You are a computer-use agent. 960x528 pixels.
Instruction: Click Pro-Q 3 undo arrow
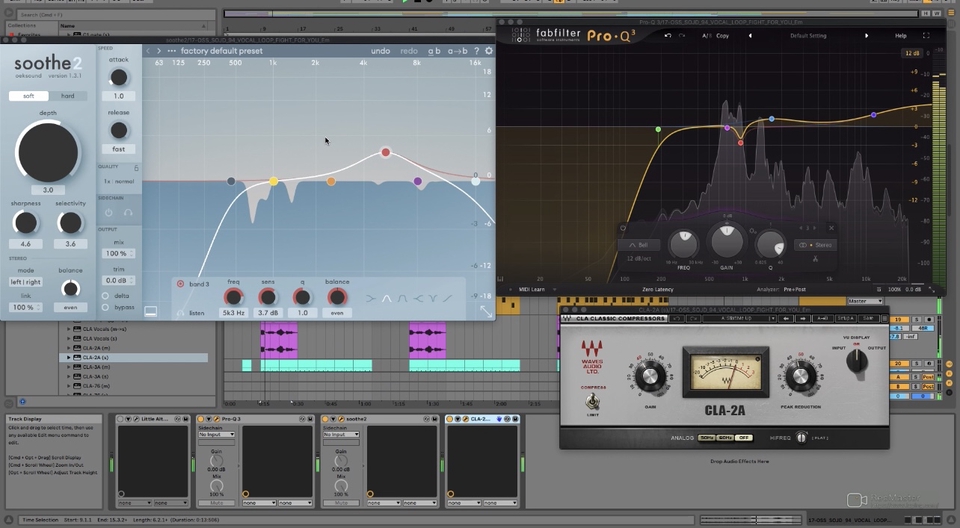coord(668,36)
